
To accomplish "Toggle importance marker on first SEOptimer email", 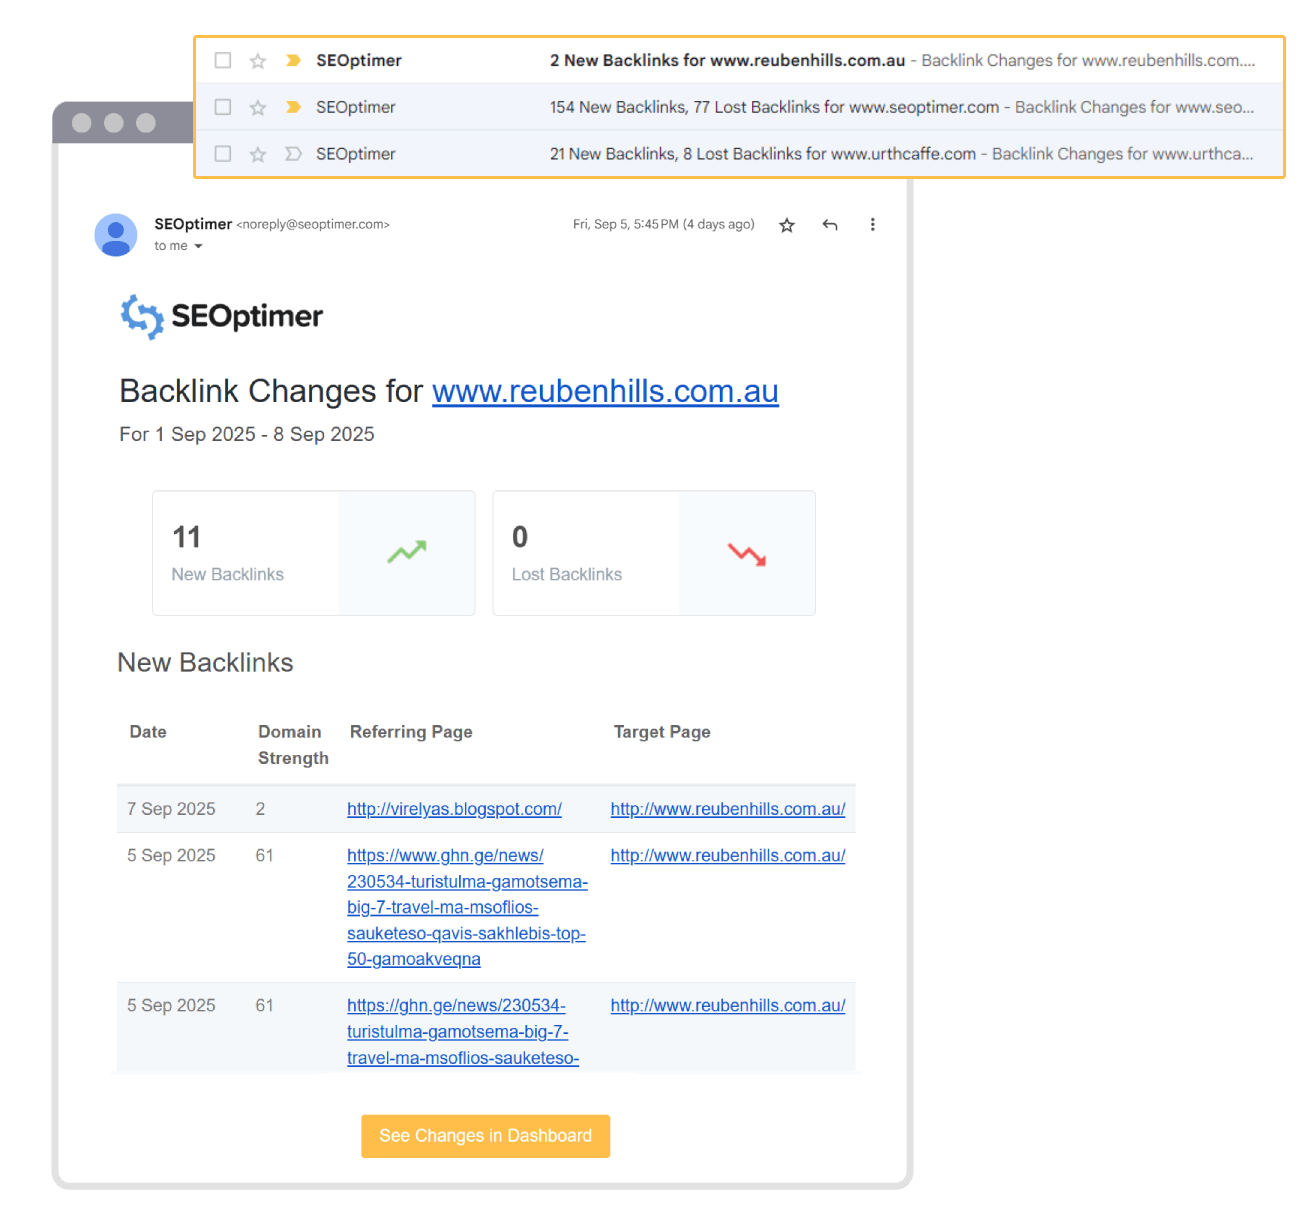I will (x=293, y=61).
